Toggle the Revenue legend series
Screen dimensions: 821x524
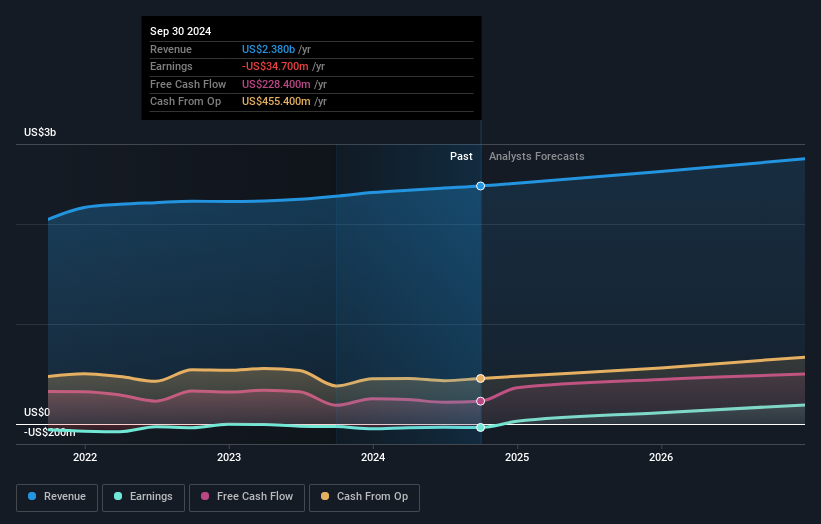click(x=57, y=497)
